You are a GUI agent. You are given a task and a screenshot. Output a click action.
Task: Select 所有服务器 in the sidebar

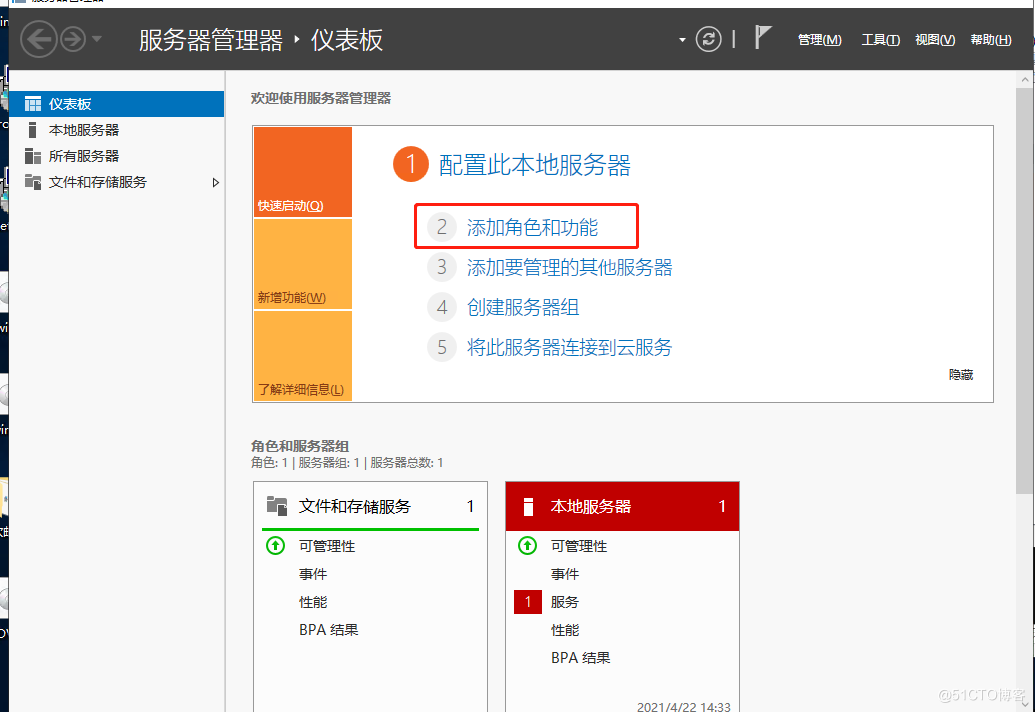click(117, 156)
